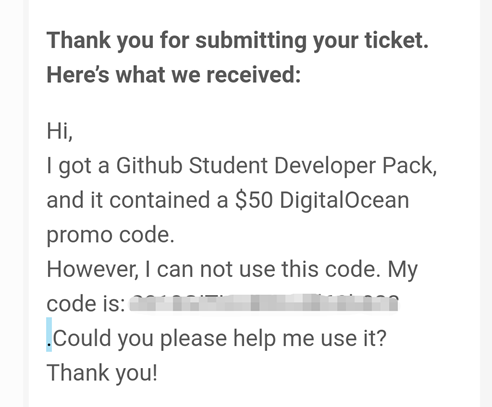Click the word "received:" in heading
Viewport: 492px width, 407px height.
254,75
